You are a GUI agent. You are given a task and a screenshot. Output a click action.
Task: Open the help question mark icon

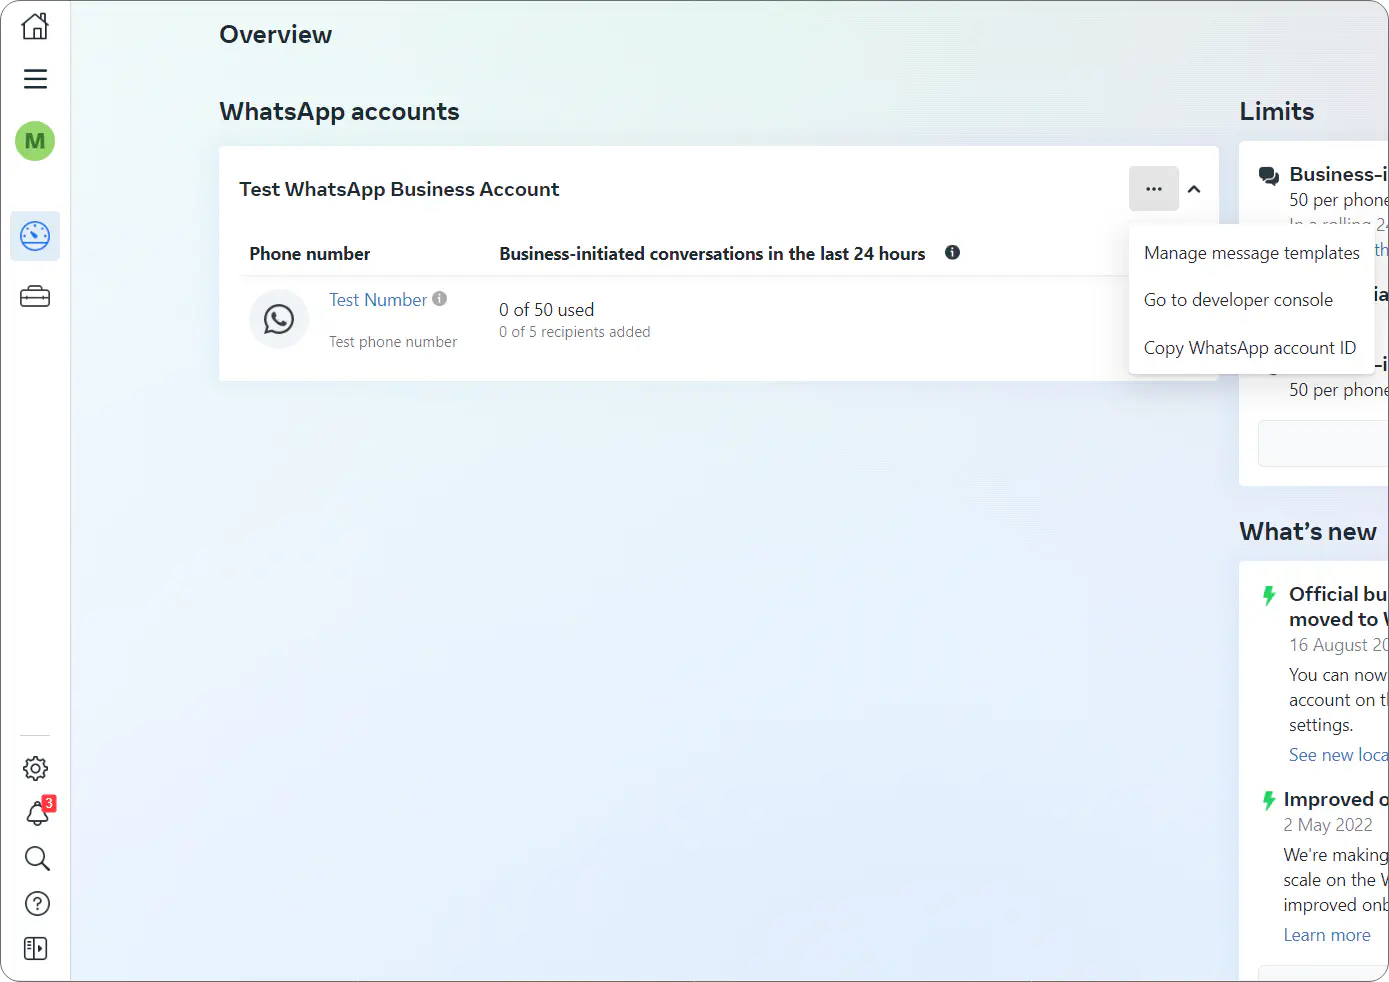point(37,903)
